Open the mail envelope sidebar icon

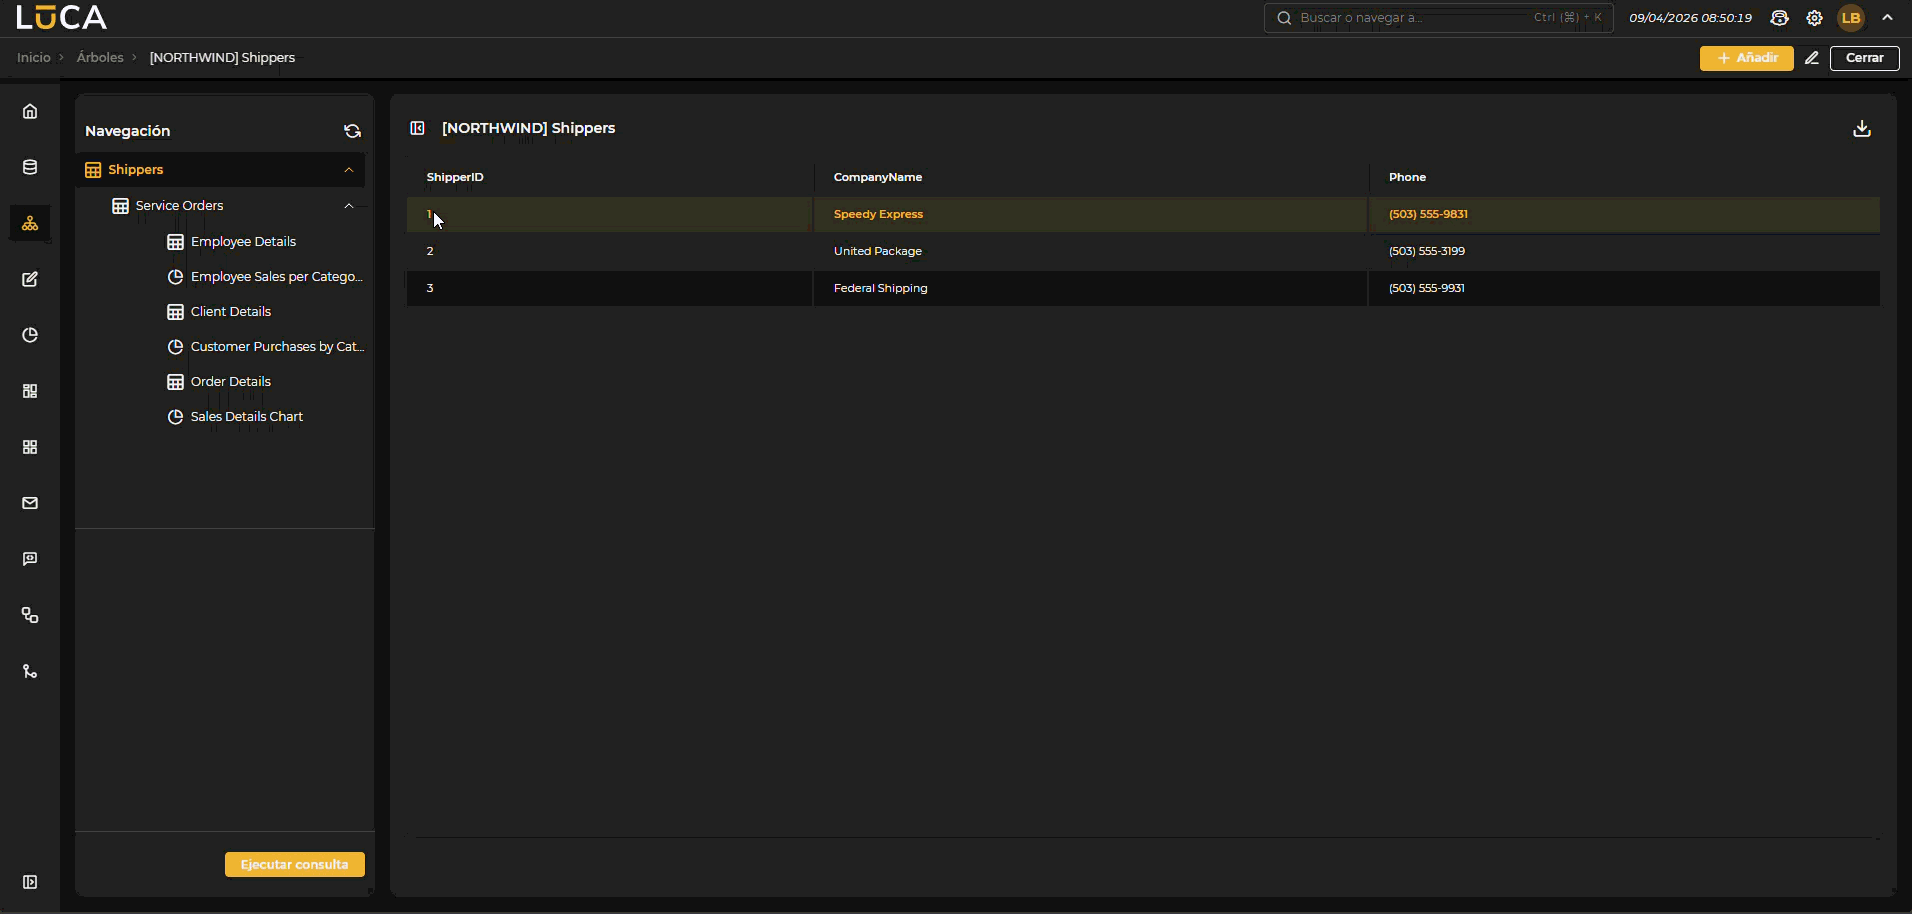pos(30,503)
